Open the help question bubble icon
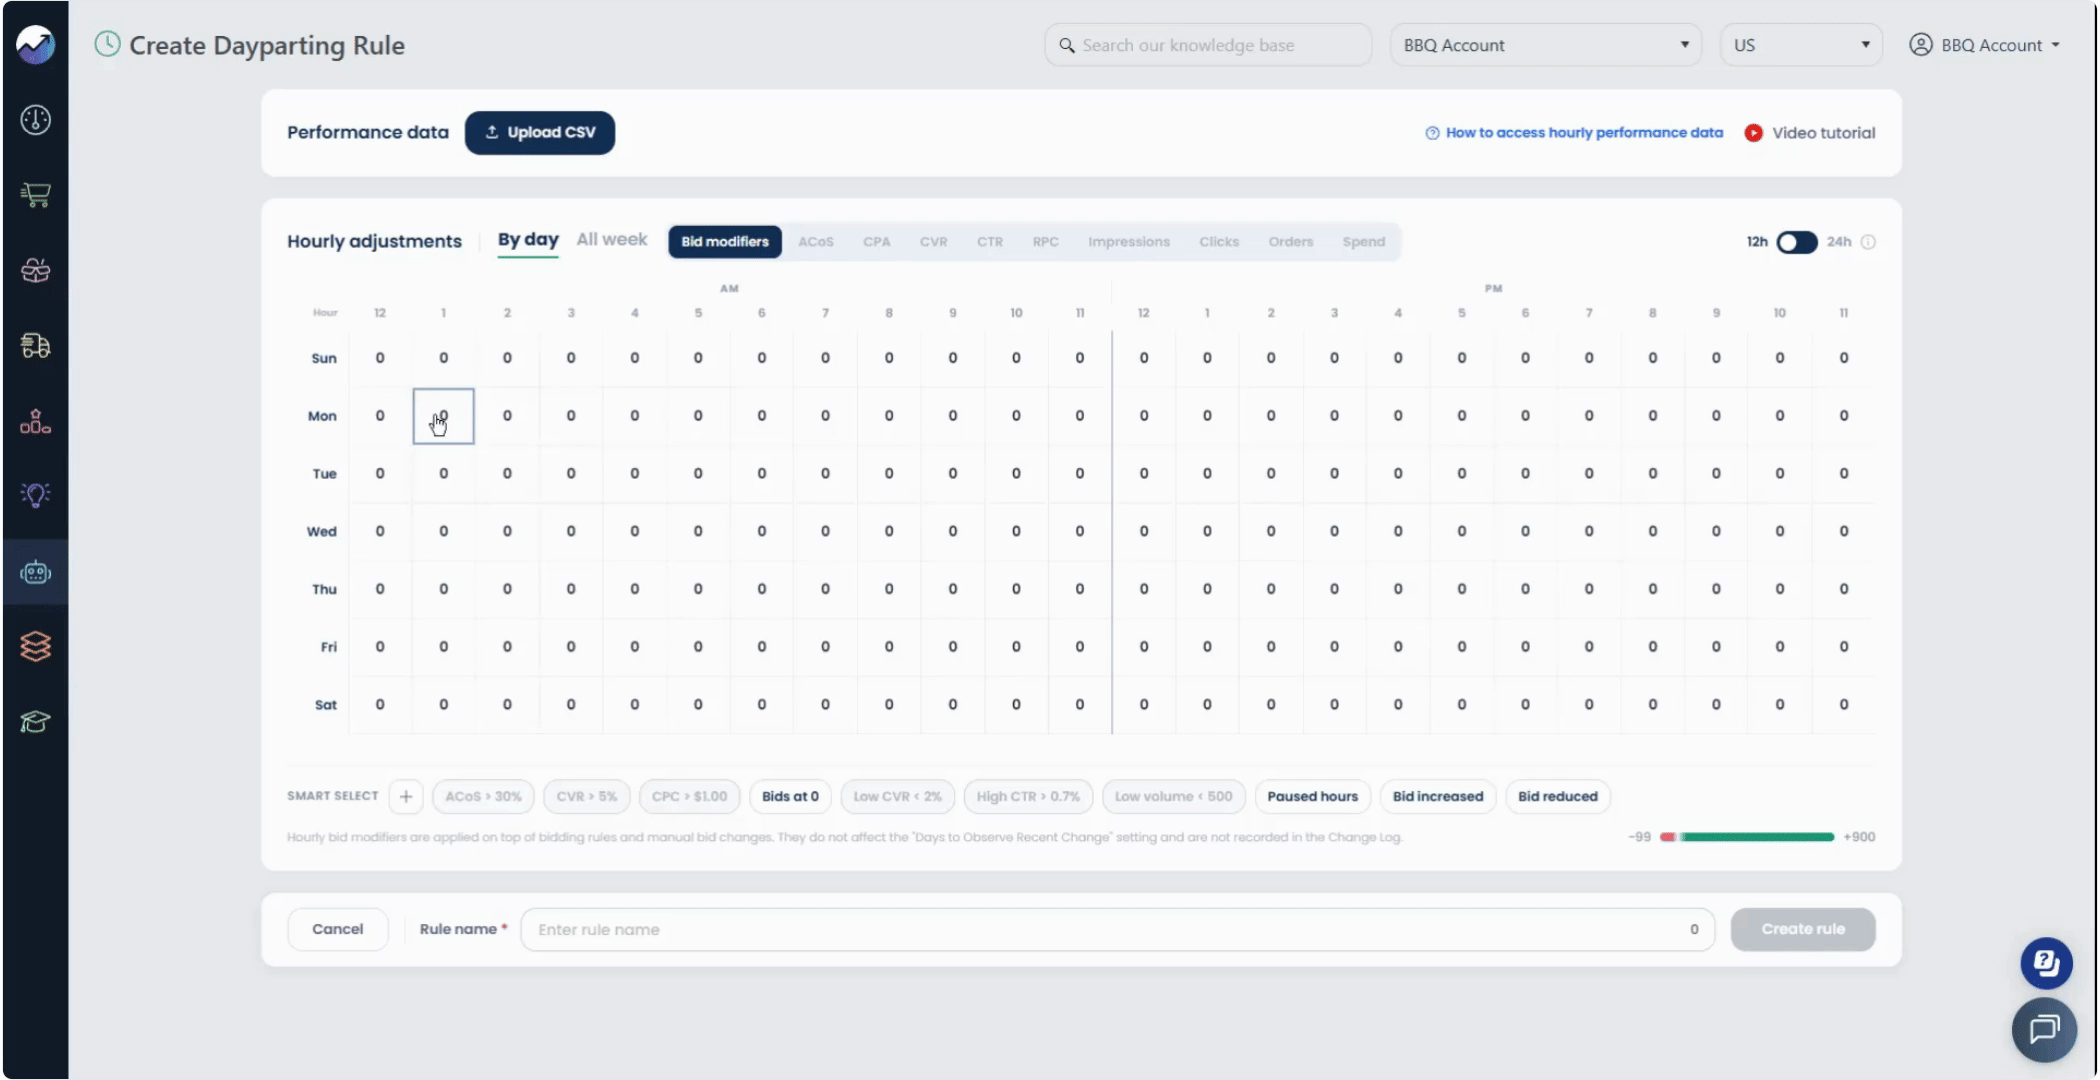Viewport: 2100px width, 1080px height. point(2046,963)
